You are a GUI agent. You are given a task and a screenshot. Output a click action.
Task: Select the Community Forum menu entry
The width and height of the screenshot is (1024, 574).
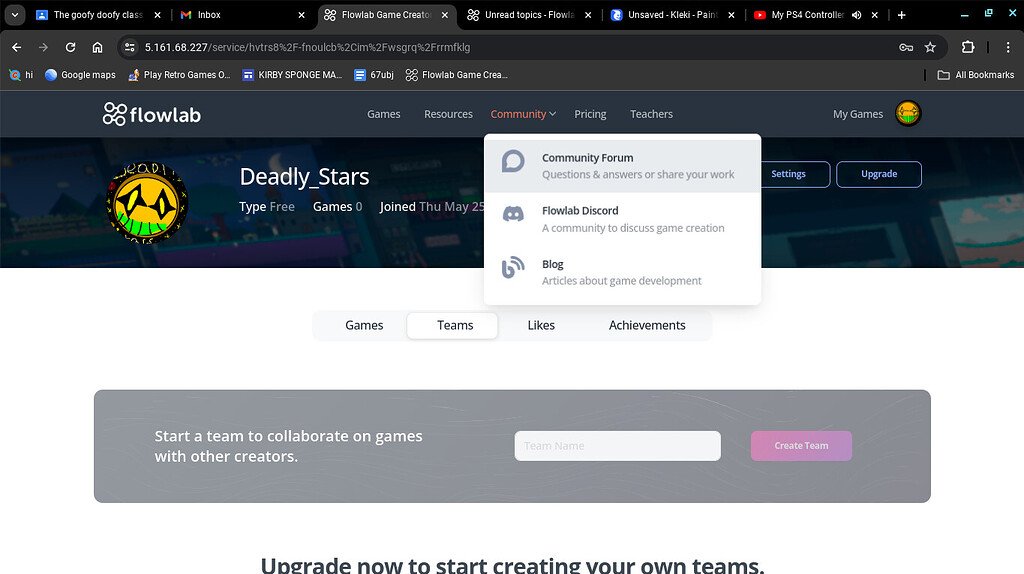(x=622, y=166)
